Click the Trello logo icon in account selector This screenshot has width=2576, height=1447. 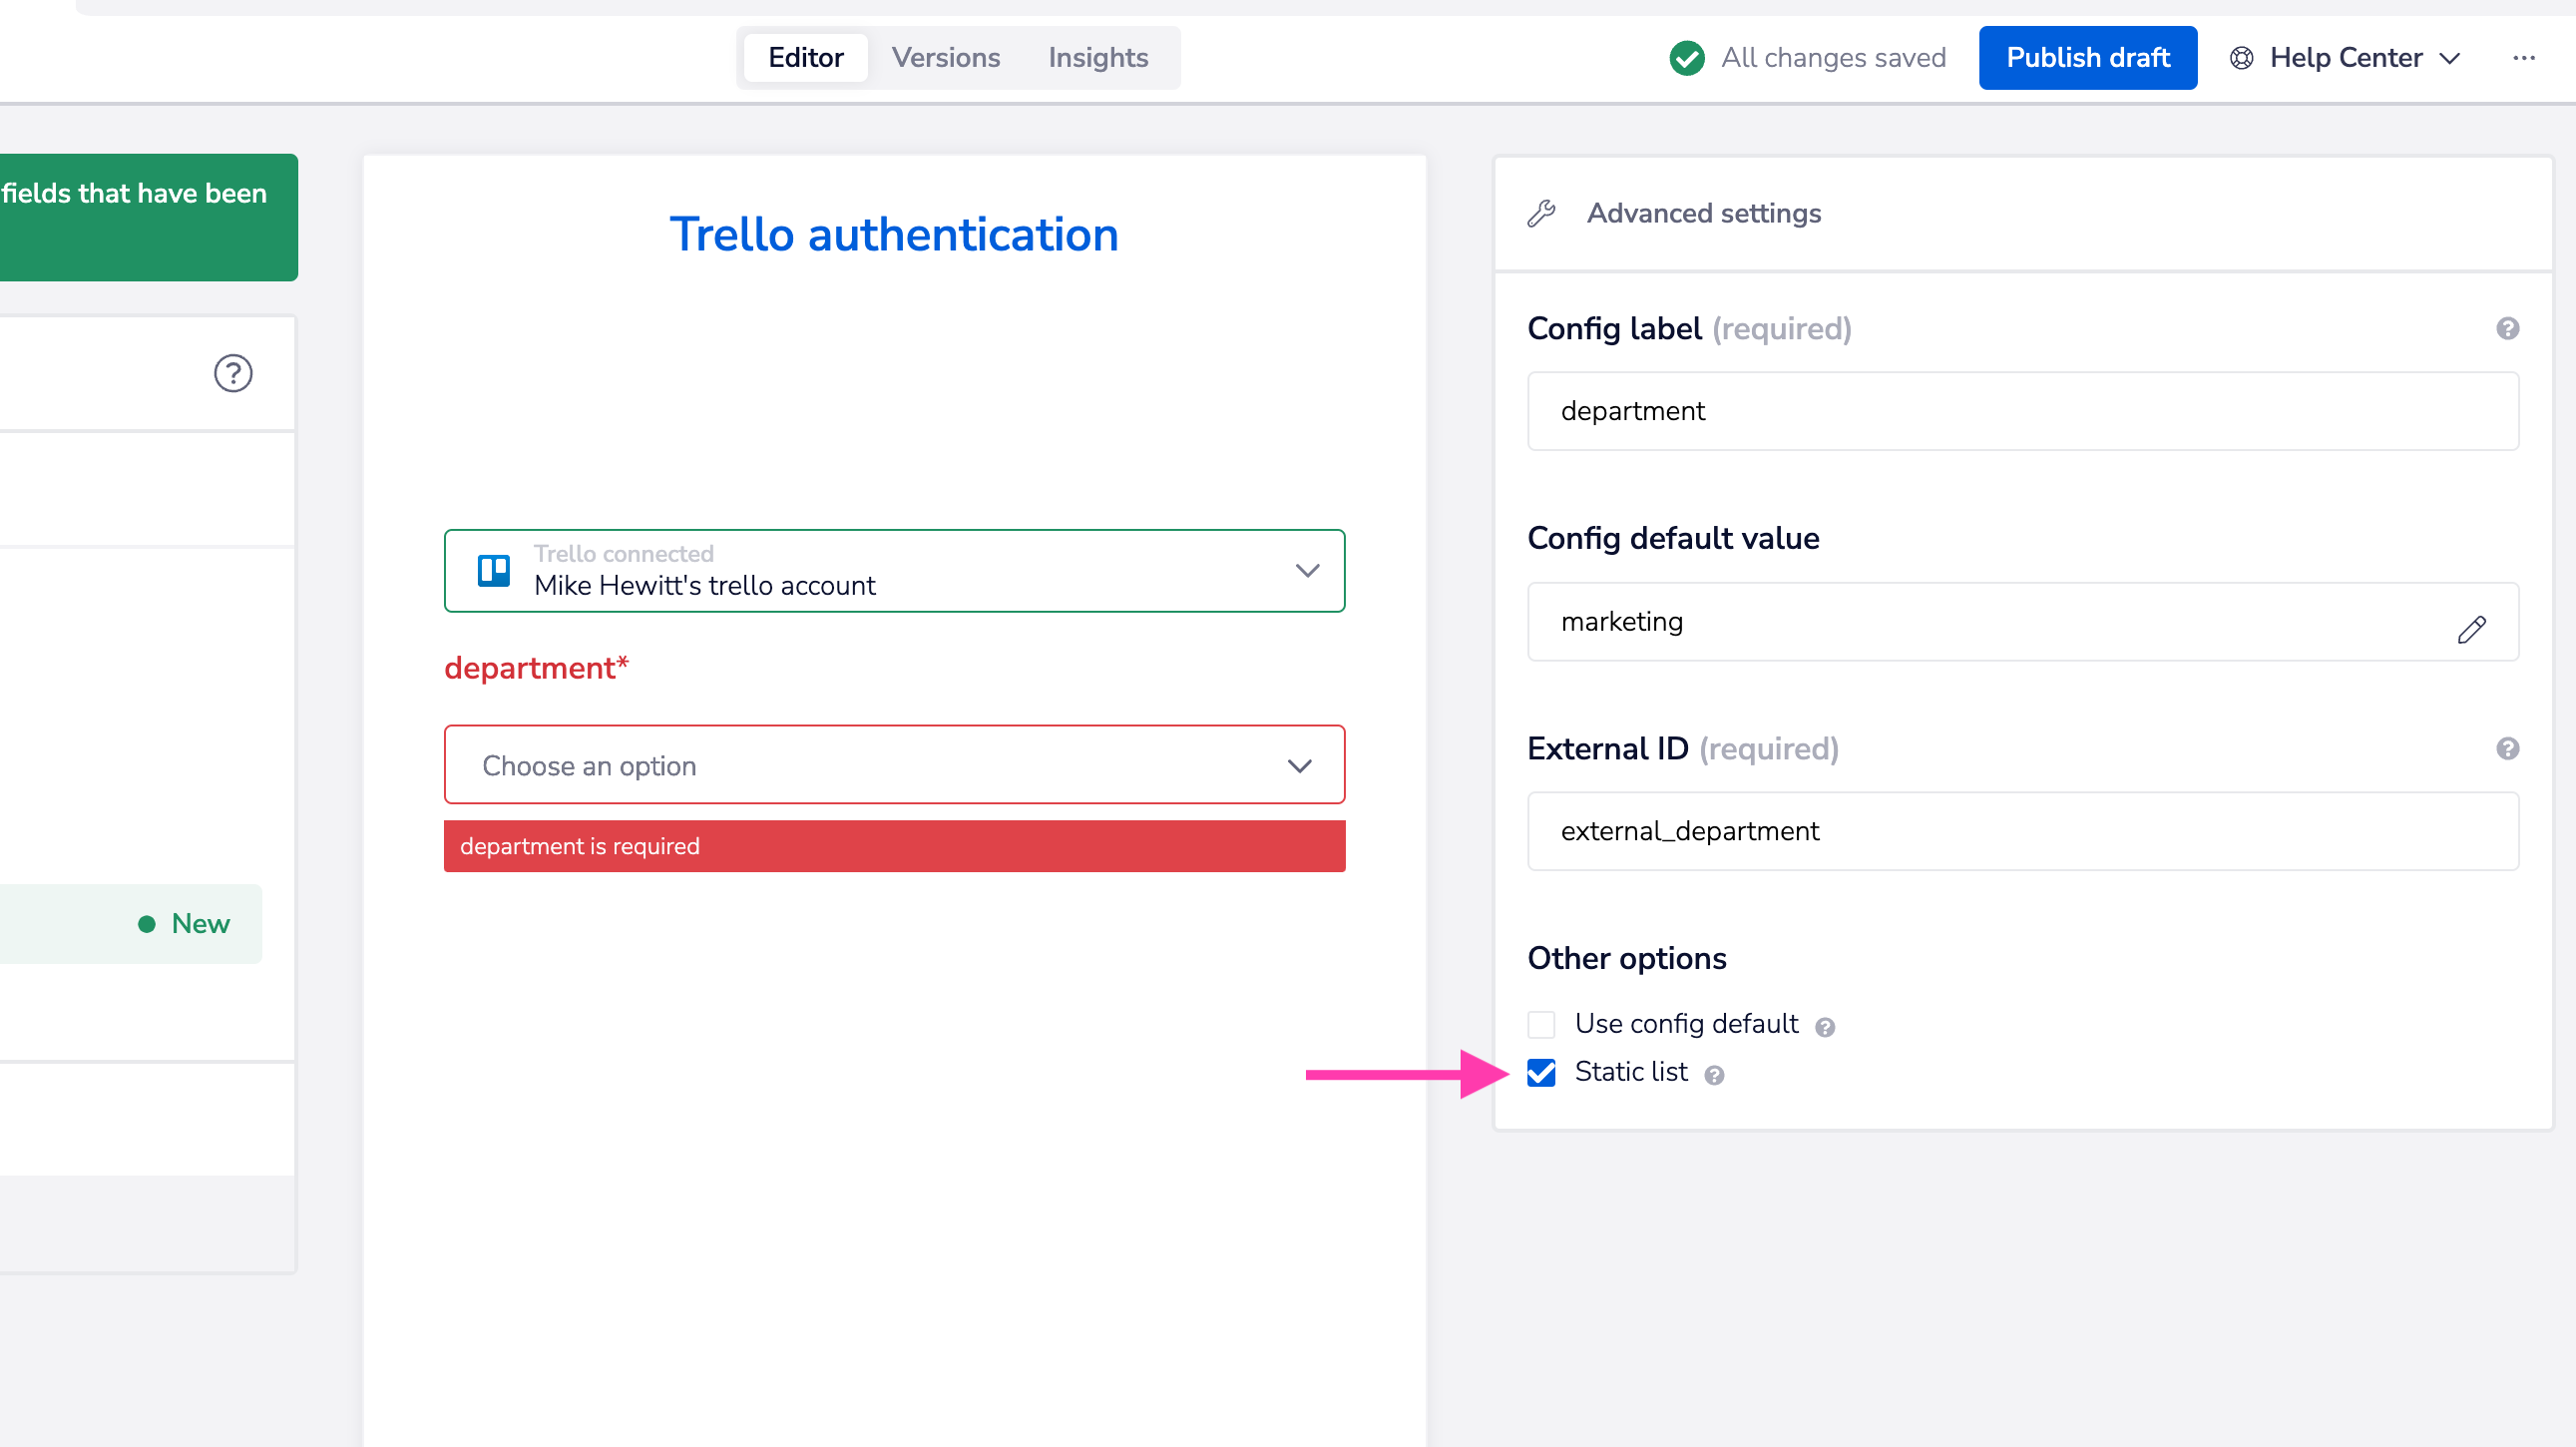(494, 570)
